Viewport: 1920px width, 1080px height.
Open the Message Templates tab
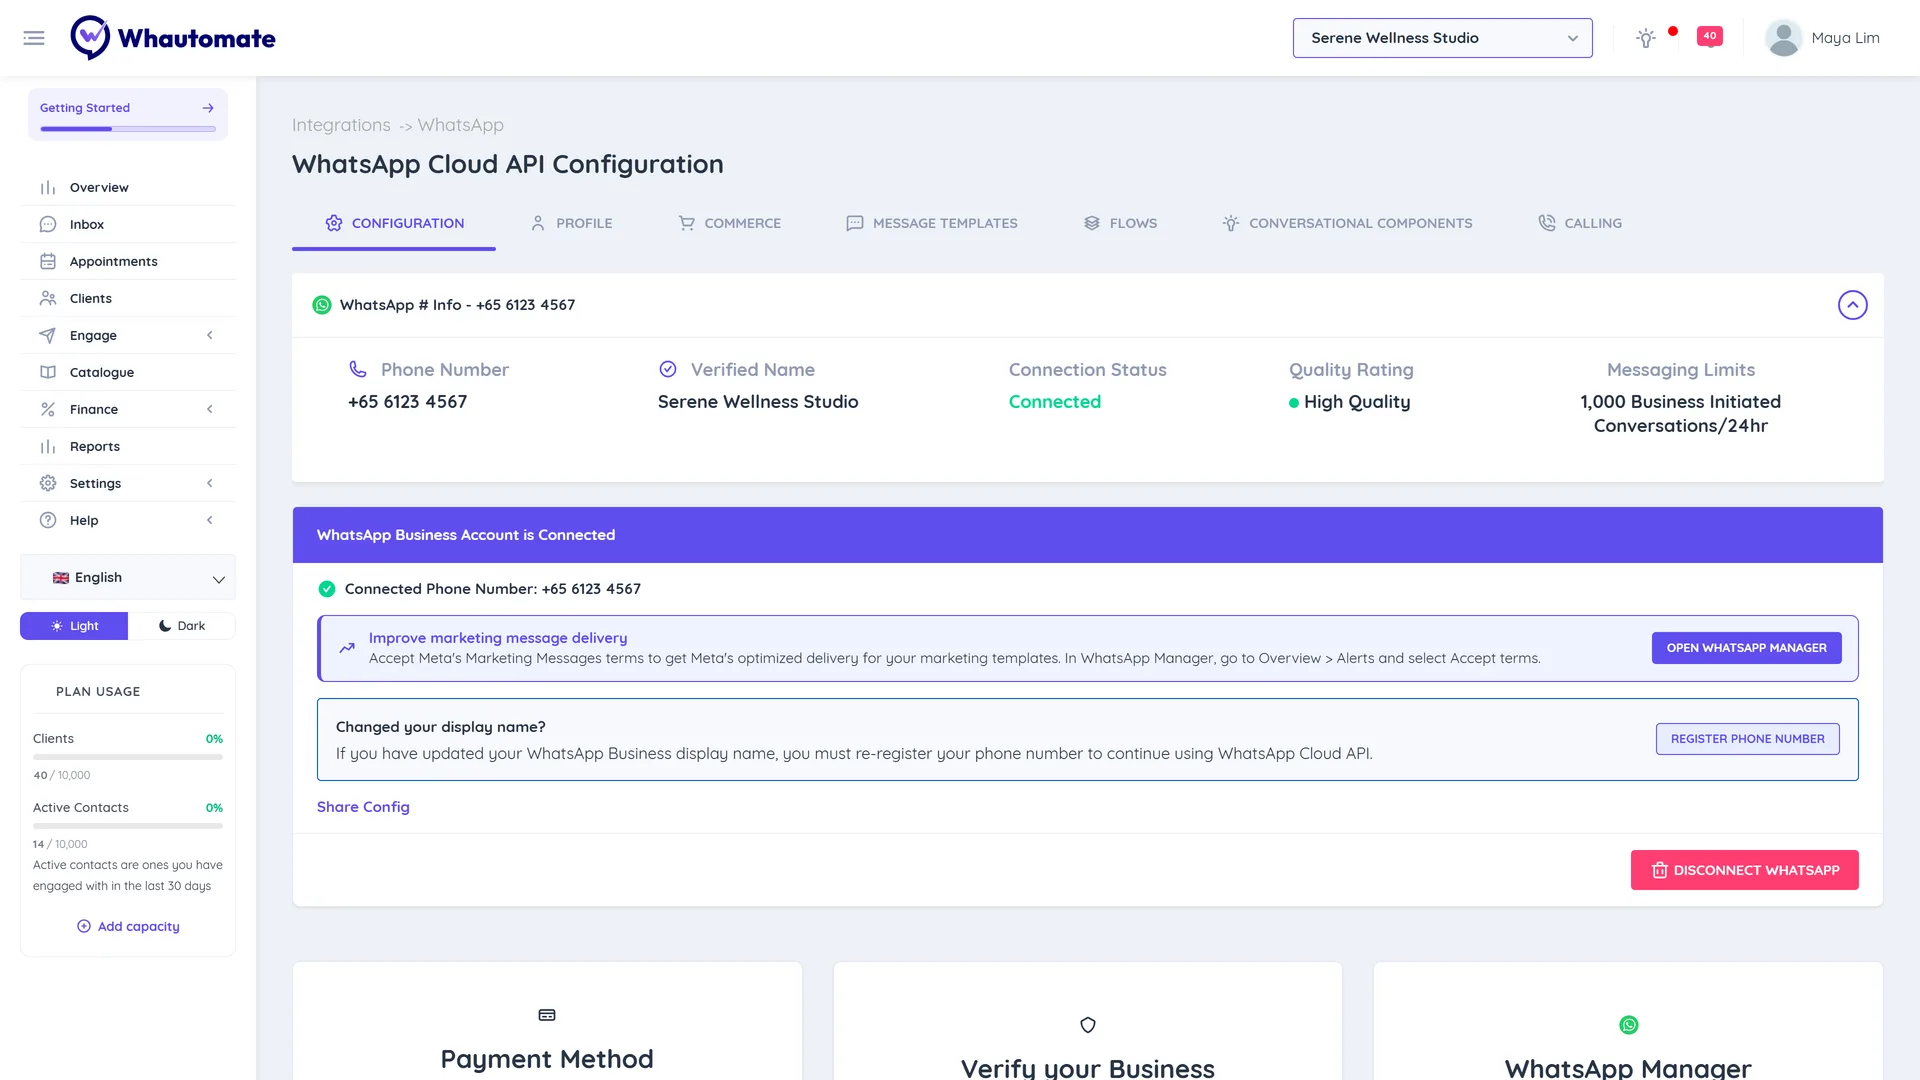point(932,223)
